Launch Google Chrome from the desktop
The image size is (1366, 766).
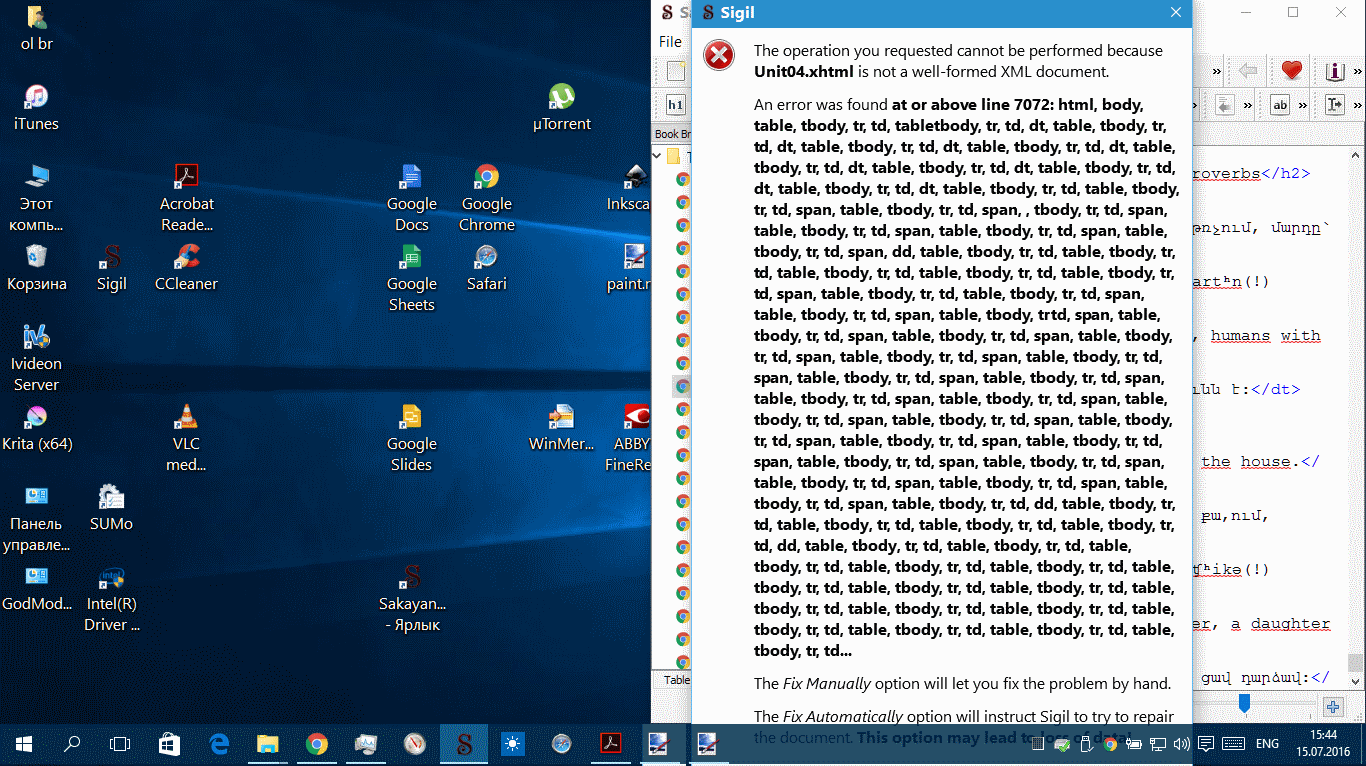487,198
